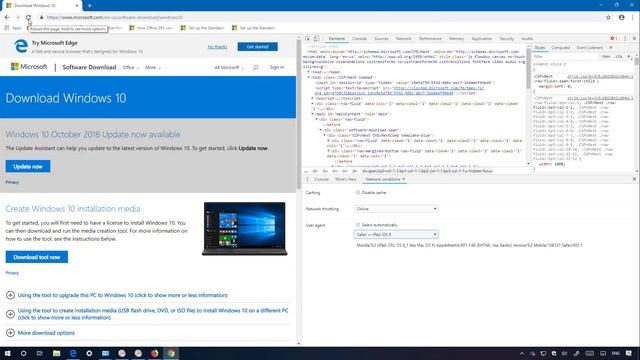The height and width of the screenshot is (360, 640).
Task: Open What's New drawer tab
Action: tap(345, 179)
